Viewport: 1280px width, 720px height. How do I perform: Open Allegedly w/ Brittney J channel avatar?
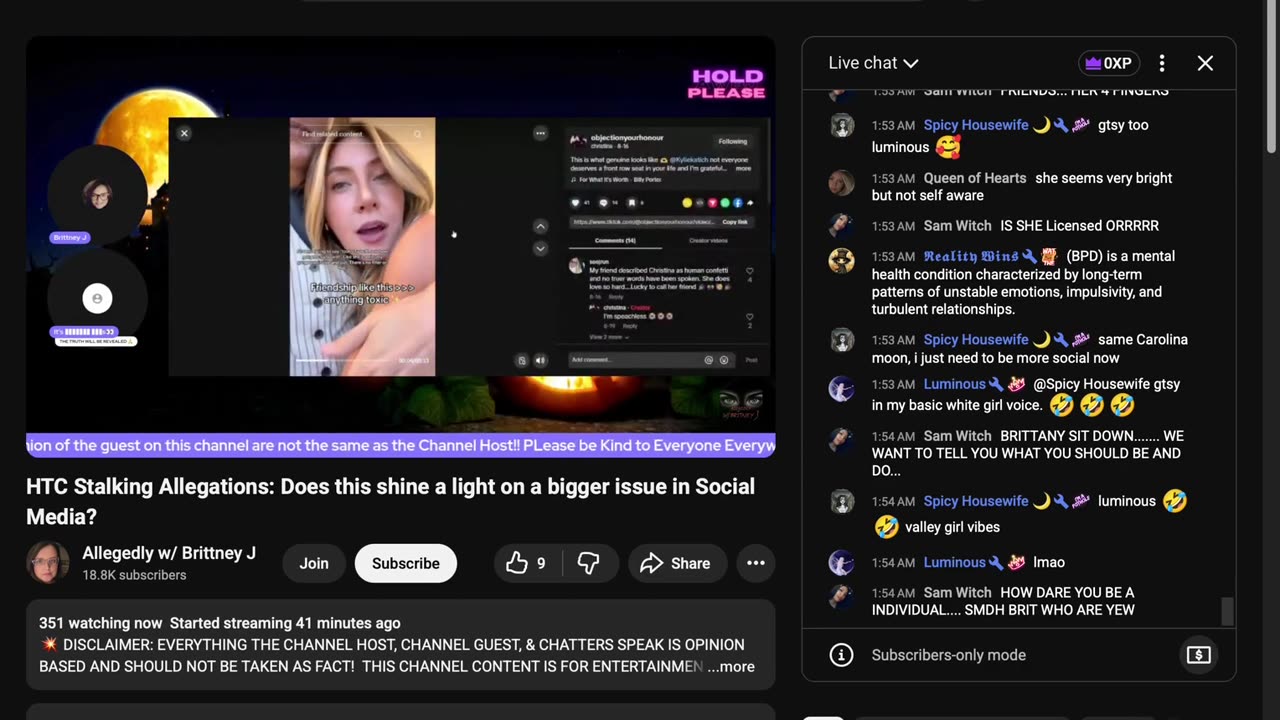point(47,563)
